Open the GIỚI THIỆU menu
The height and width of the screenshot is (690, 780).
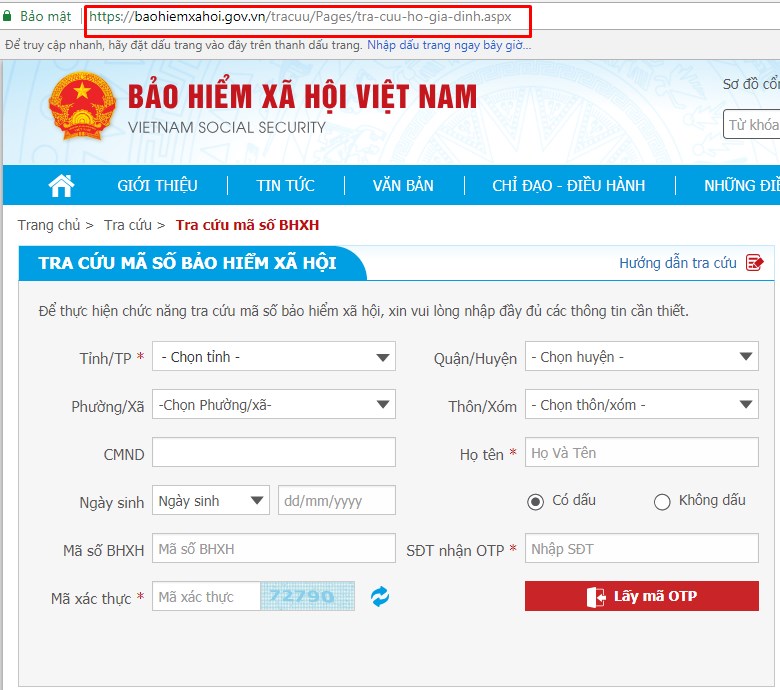pos(157,186)
